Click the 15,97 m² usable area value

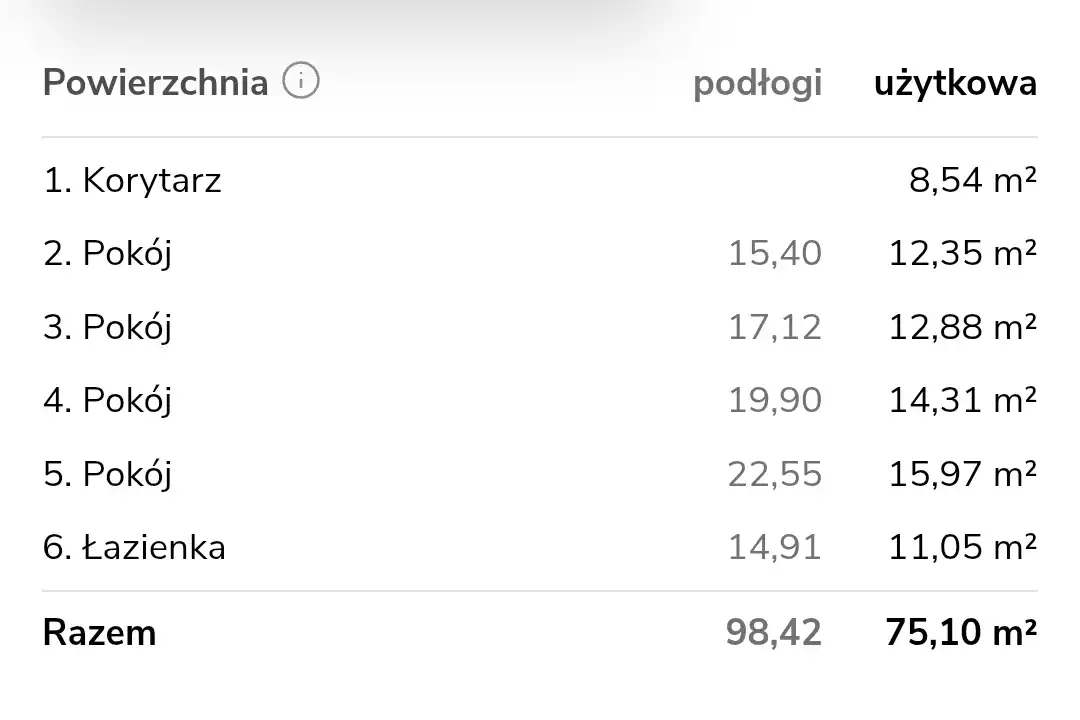[x=962, y=474]
